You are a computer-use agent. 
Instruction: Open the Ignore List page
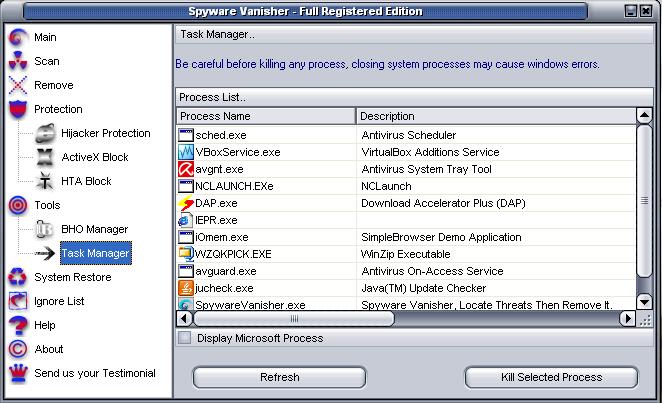59,301
